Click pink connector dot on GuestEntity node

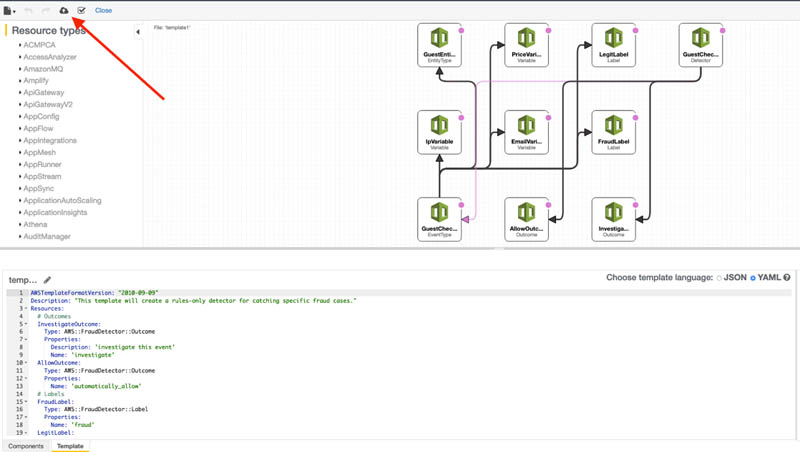pyautogui.click(x=461, y=31)
